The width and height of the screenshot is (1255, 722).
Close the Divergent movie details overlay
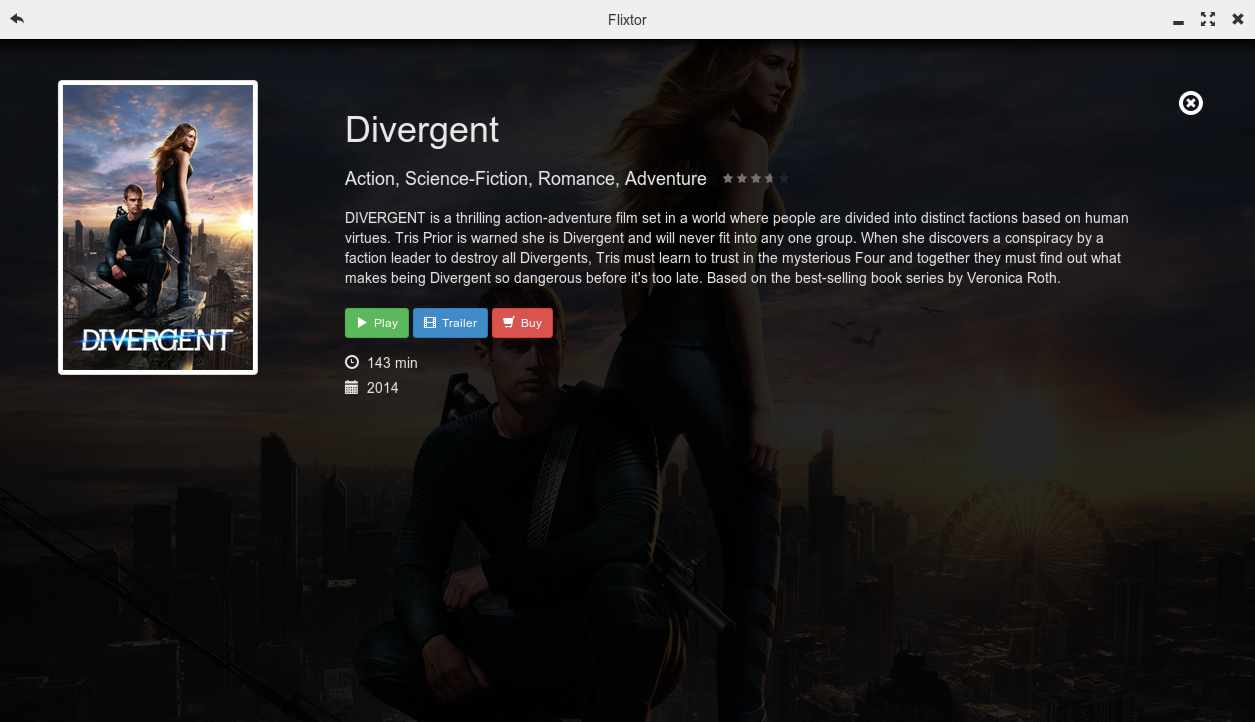[x=1190, y=103]
